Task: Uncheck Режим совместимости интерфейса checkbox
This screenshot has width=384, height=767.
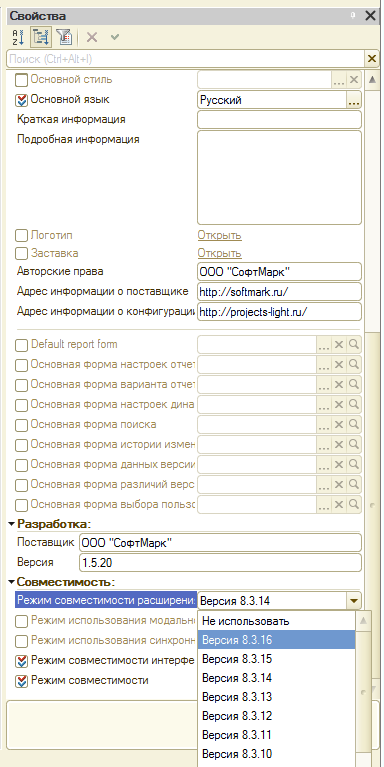Action: coord(22,661)
